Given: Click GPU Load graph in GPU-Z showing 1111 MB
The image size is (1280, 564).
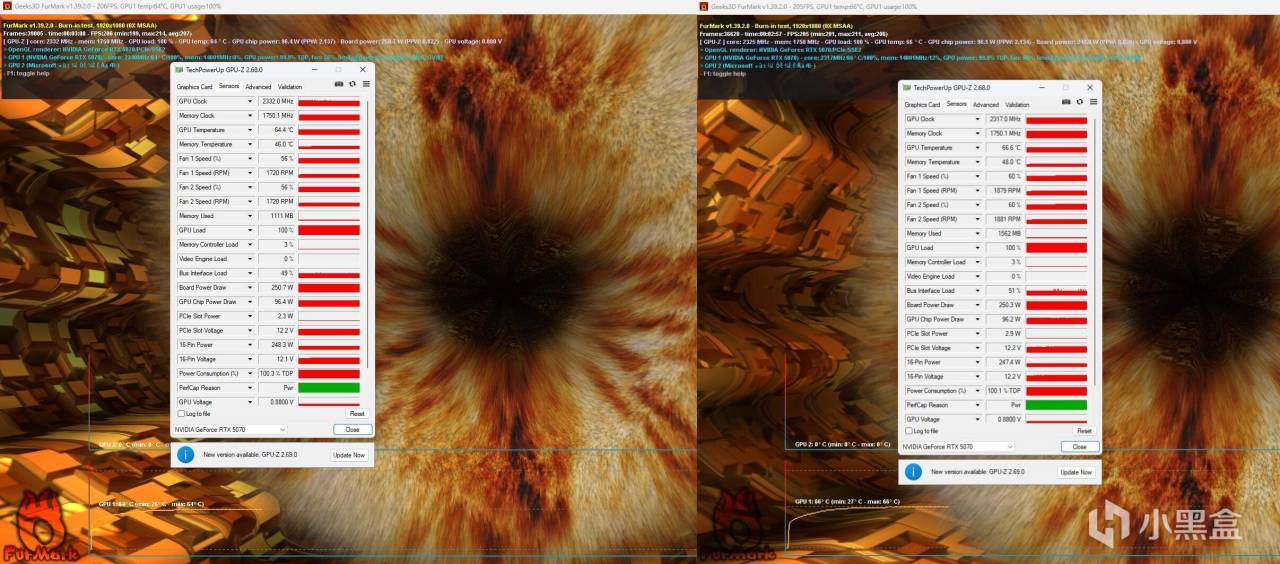Looking at the screenshot, I should coord(329,230).
